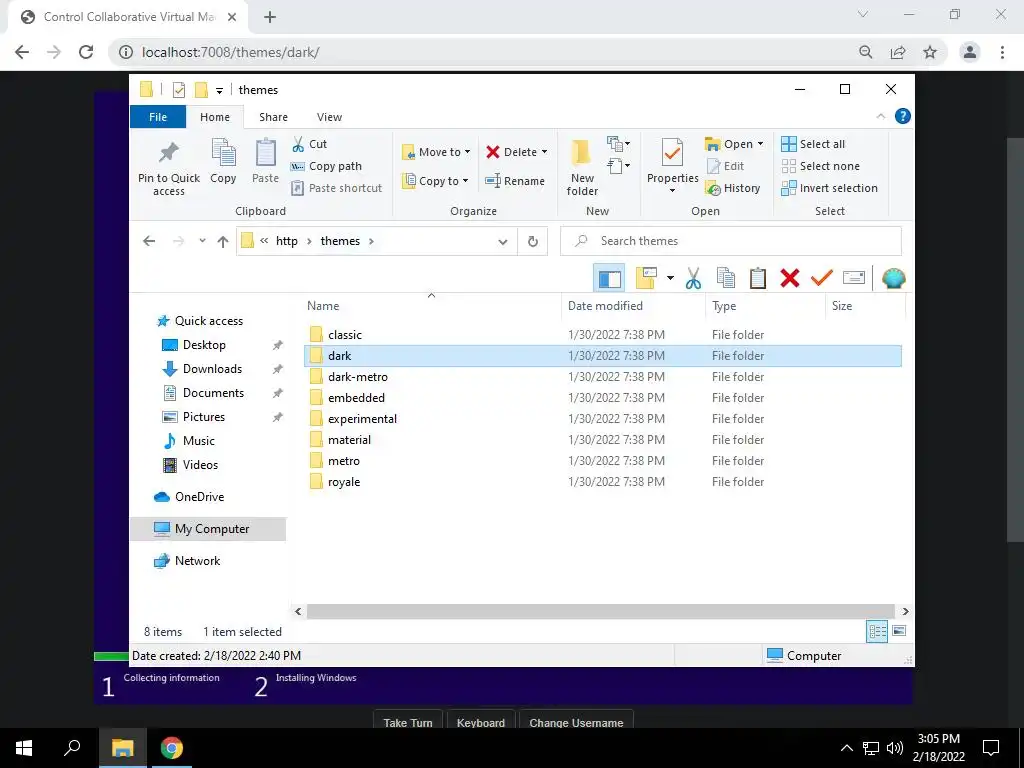Open ribbon Help question mark icon

903,116
